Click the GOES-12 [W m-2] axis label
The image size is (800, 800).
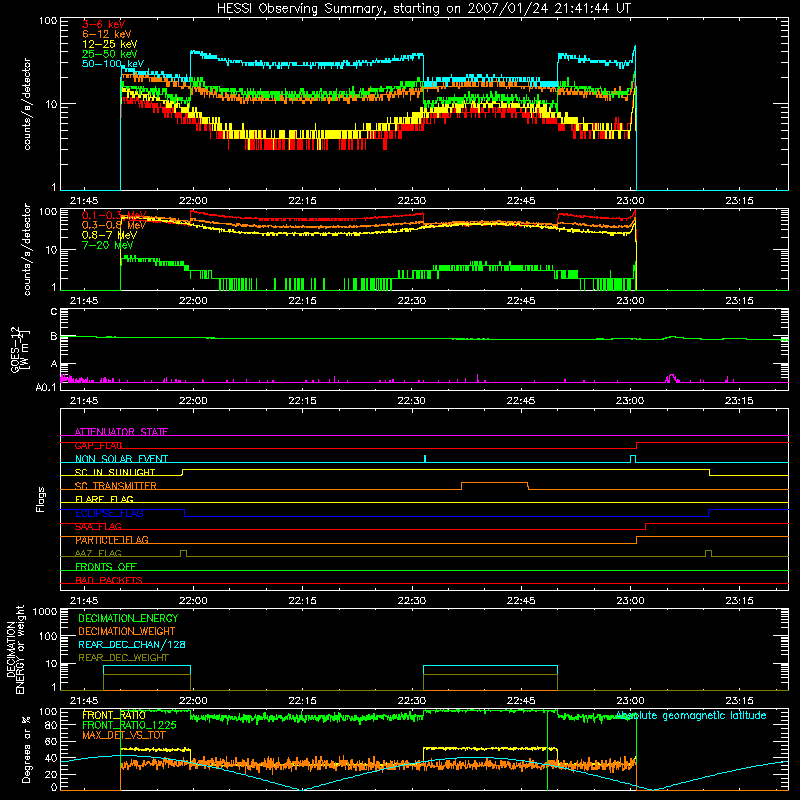point(19,349)
